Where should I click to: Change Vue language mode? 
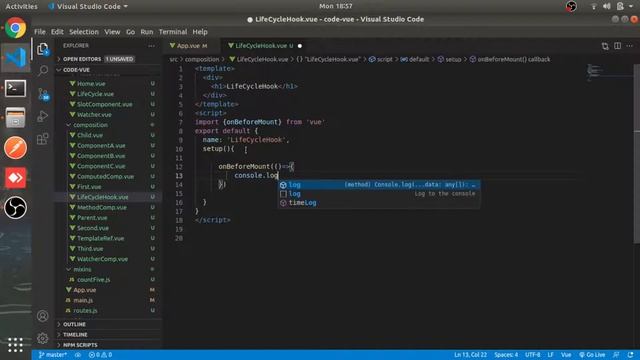point(566,355)
